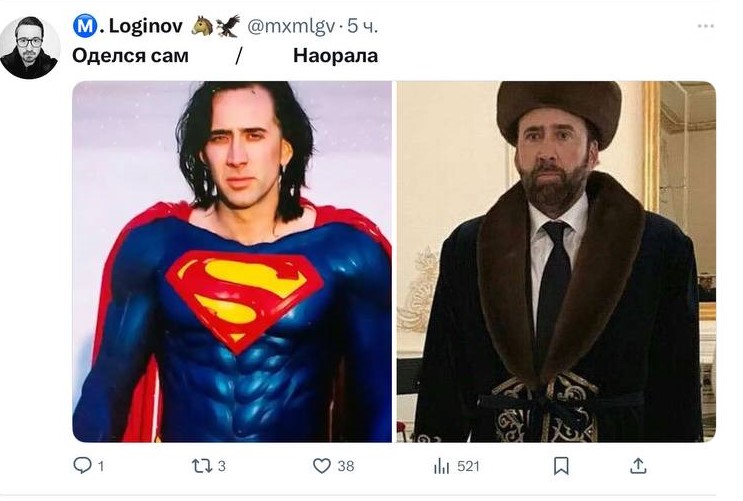Click the reply speech bubble icon
Viewport: 743px width, 501px height.
pyautogui.click(x=82, y=465)
